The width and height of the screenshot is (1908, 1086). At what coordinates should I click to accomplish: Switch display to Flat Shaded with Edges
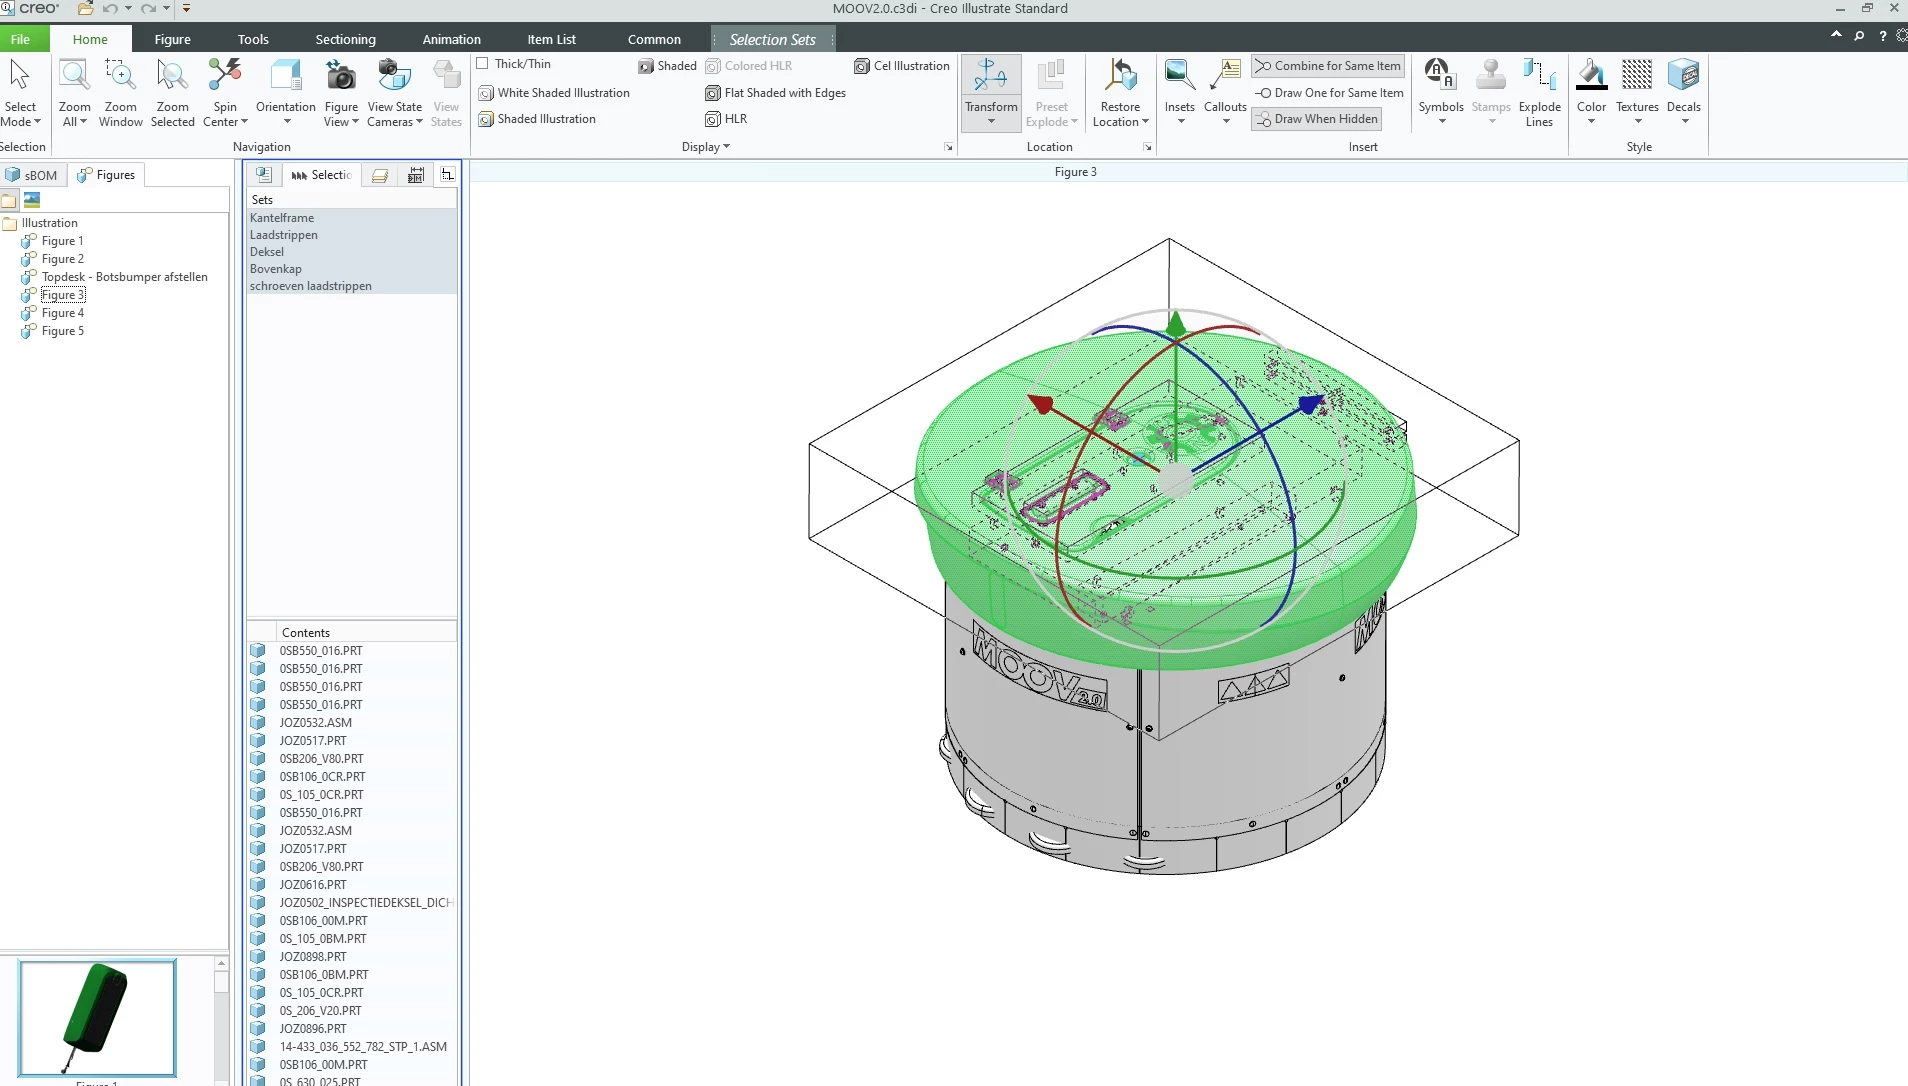(x=776, y=93)
